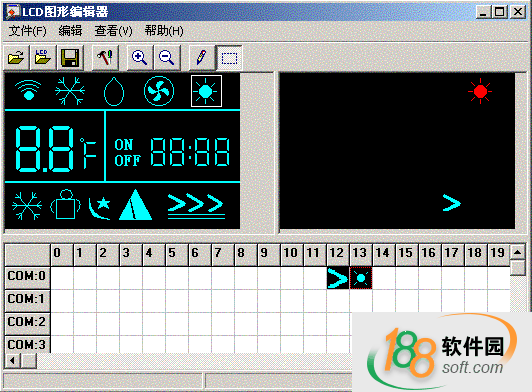Open the 帮助(H) menu
The height and width of the screenshot is (392, 532).
click(164, 31)
